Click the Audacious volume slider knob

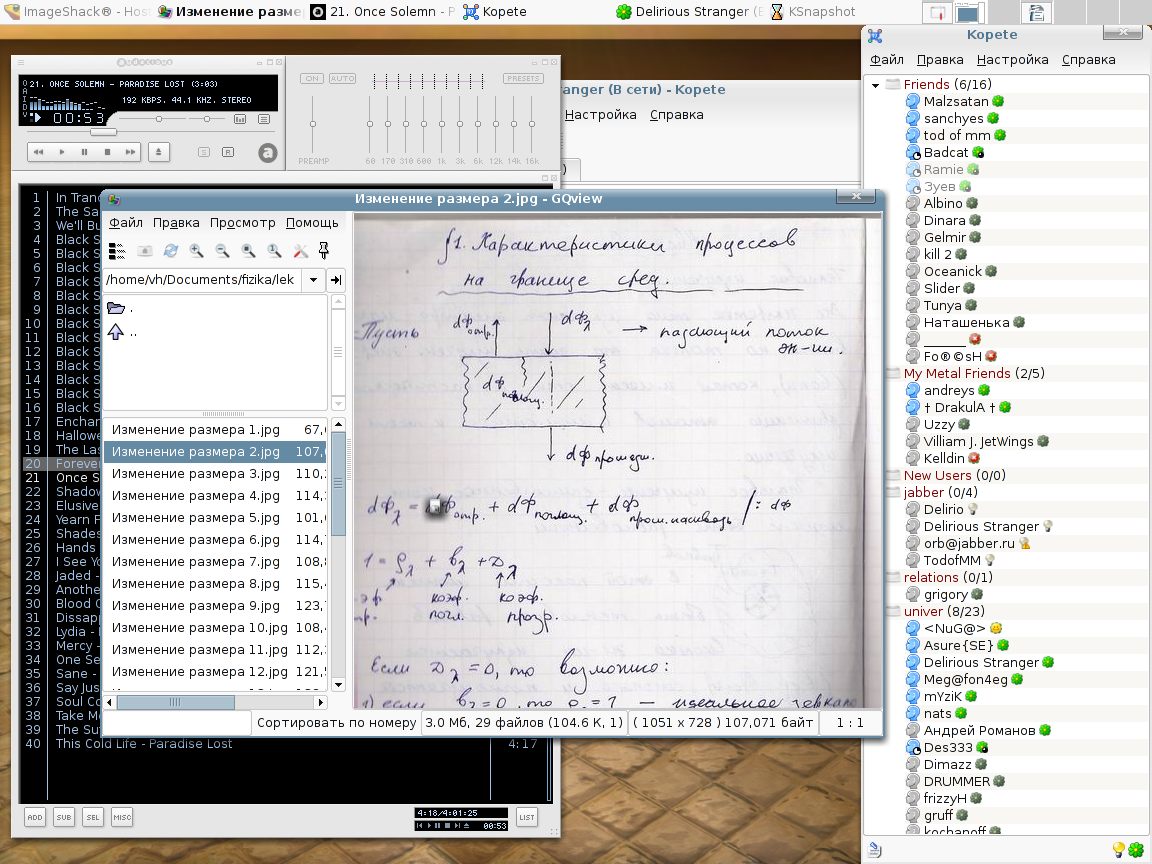click(x=159, y=119)
